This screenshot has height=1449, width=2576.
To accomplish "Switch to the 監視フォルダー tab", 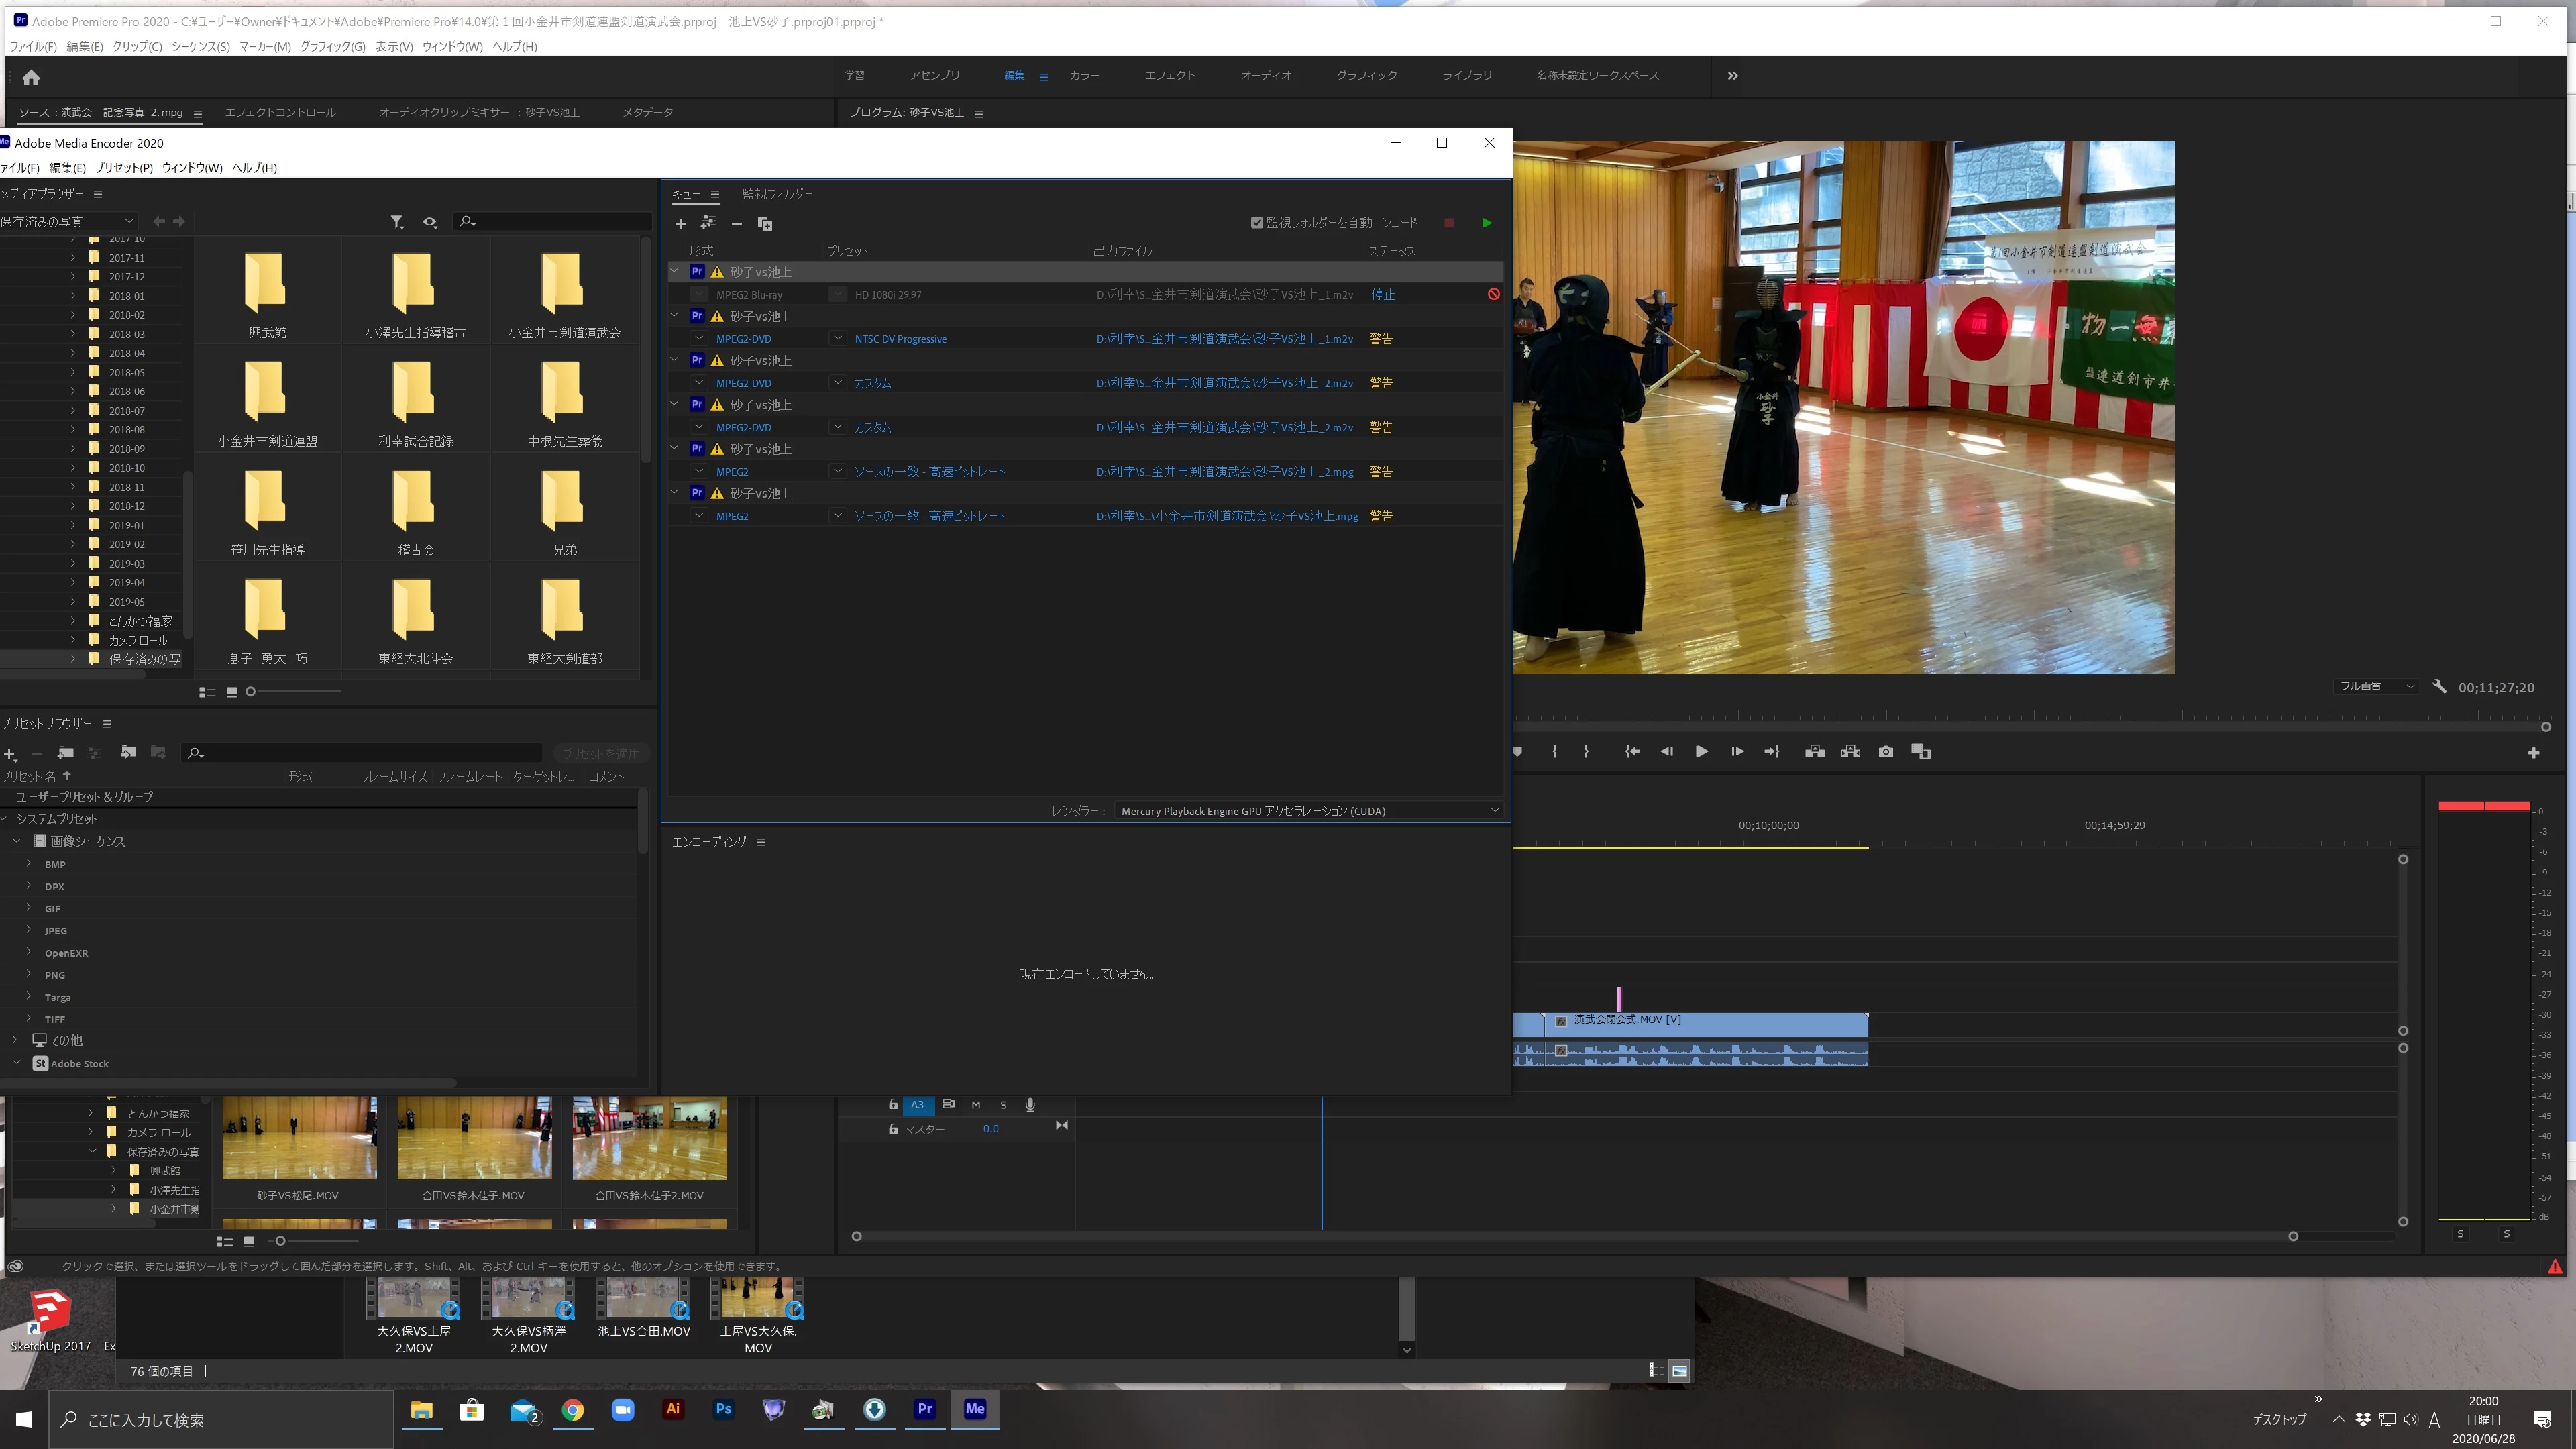I will tap(777, 194).
